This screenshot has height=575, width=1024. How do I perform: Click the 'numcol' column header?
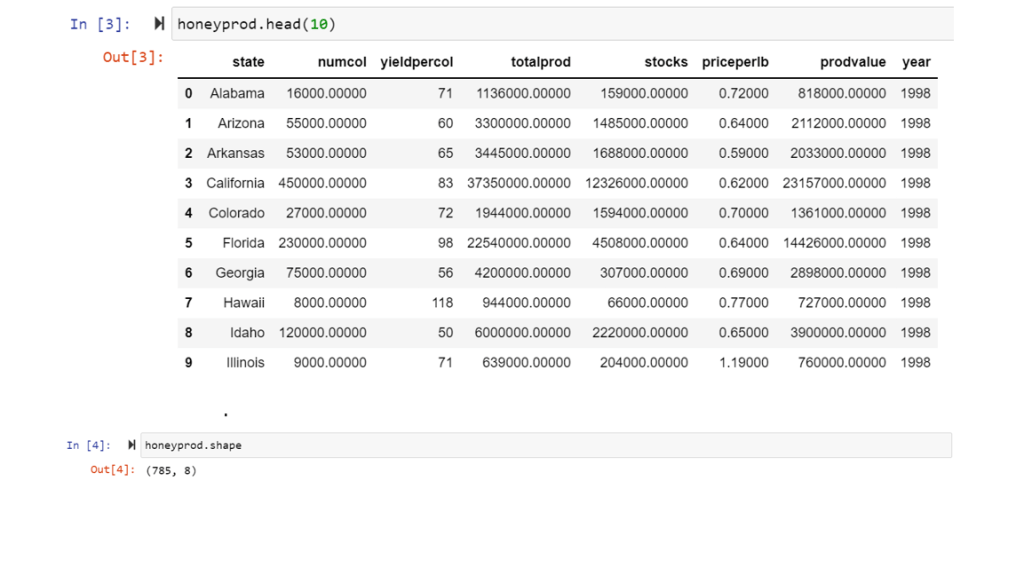(342, 62)
